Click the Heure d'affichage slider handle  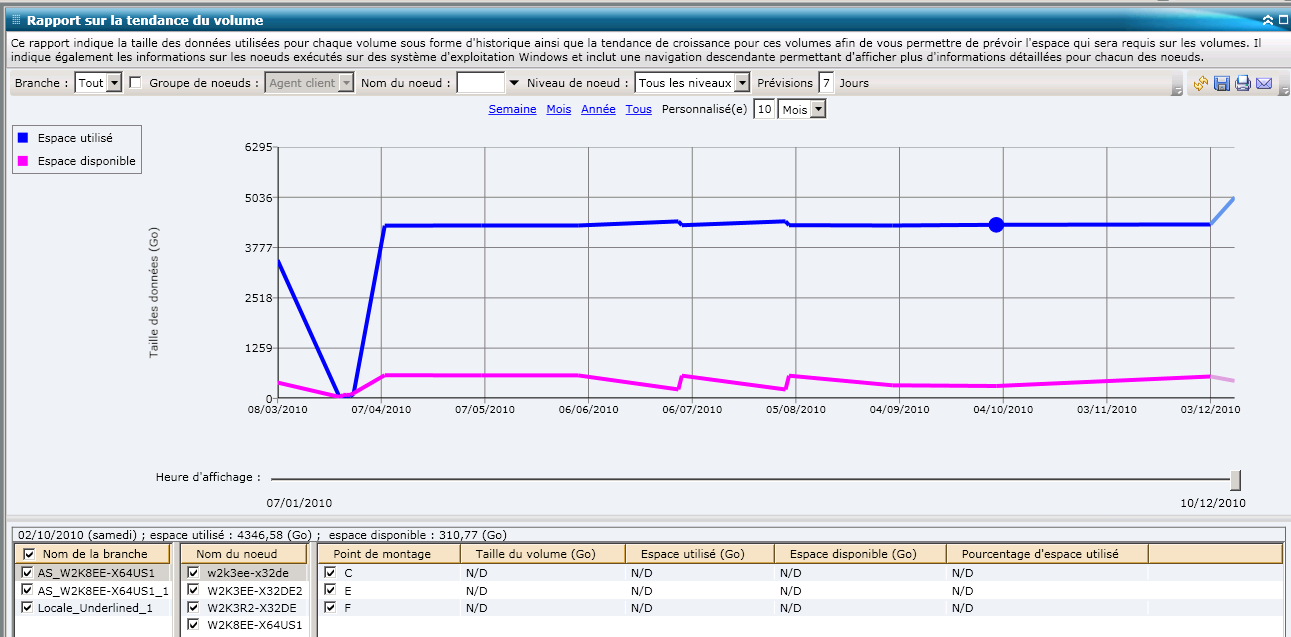1236,479
